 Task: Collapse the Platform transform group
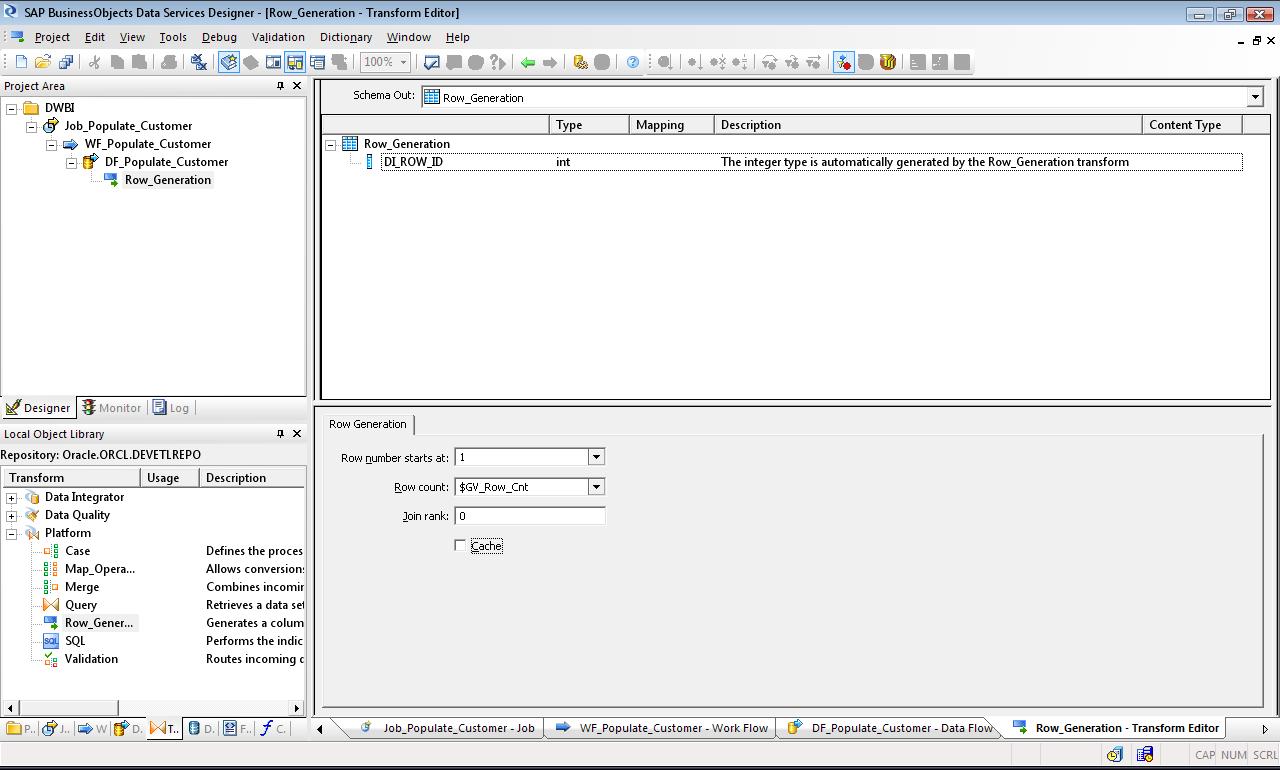(x=12, y=533)
